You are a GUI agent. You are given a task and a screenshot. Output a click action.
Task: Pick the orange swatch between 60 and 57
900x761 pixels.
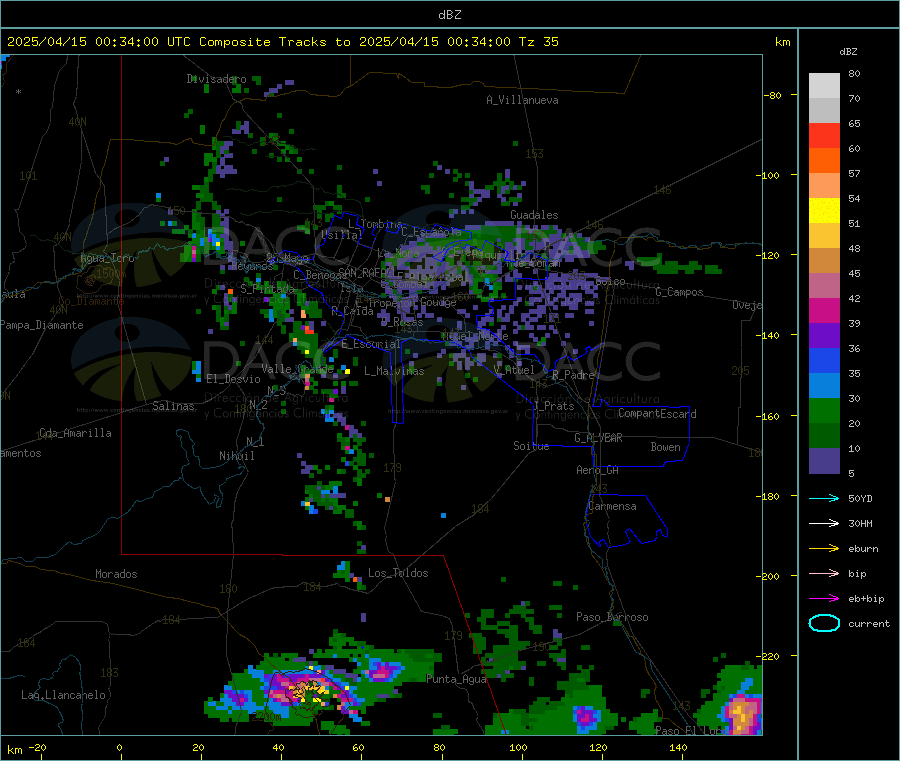click(x=824, y=161)
